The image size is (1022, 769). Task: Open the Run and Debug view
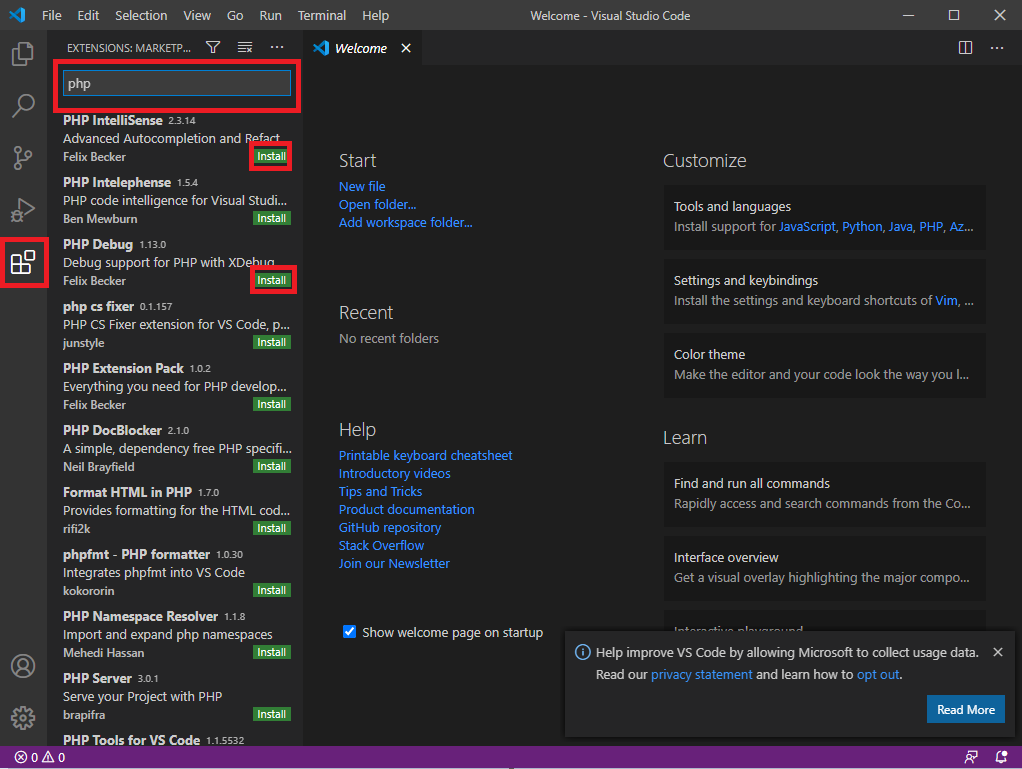click(23, 210)
